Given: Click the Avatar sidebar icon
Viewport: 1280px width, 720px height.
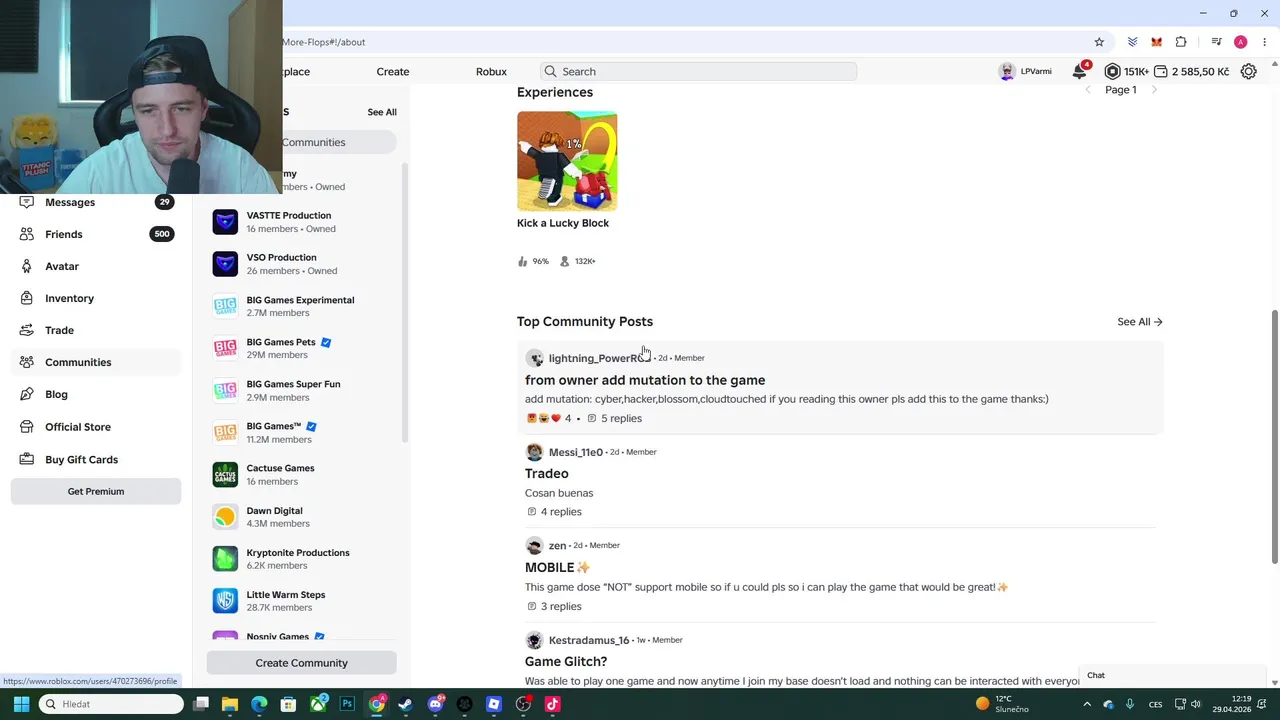Looking at the screenshot, I should (x=26, y=266).
